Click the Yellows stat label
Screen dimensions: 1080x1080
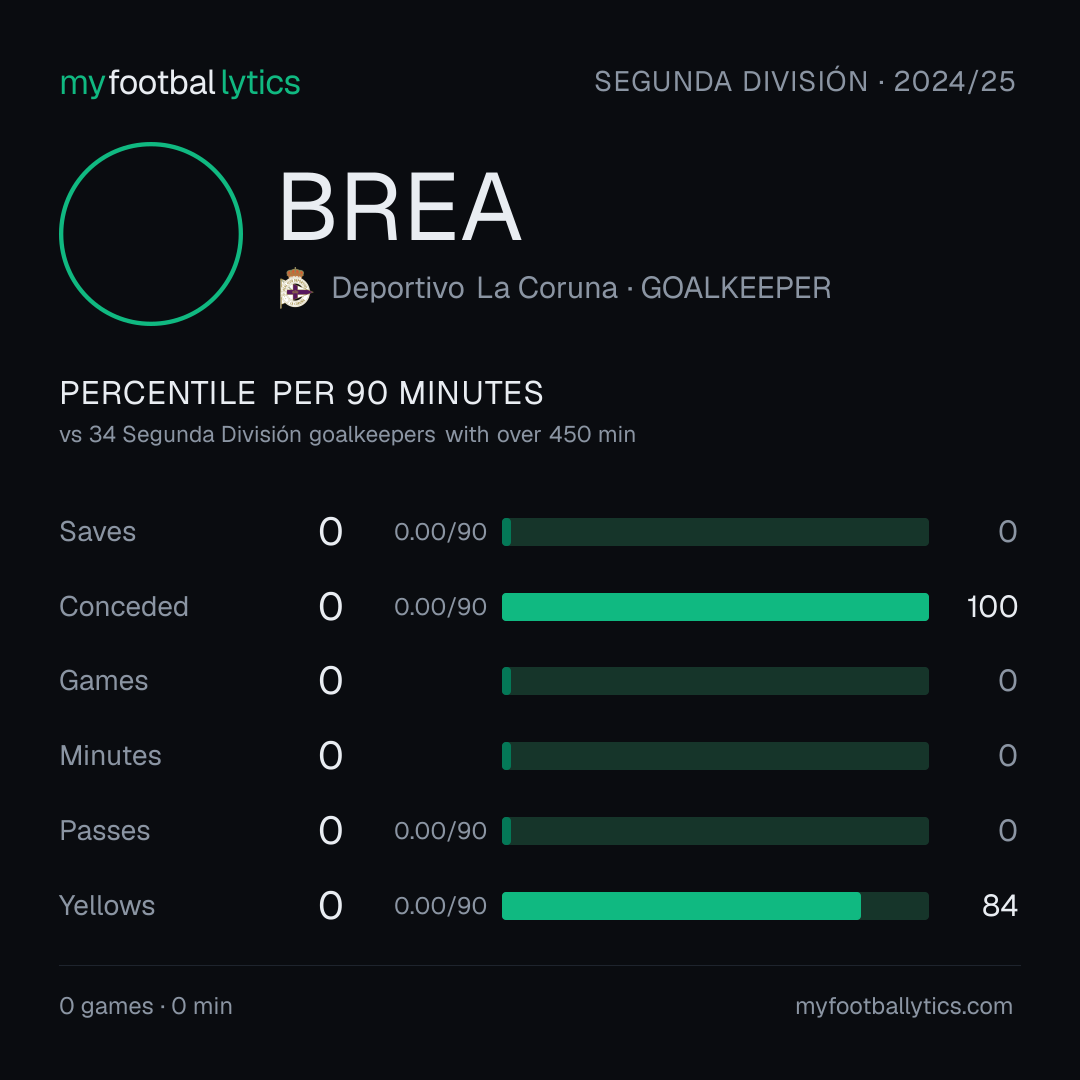[107, 906]
